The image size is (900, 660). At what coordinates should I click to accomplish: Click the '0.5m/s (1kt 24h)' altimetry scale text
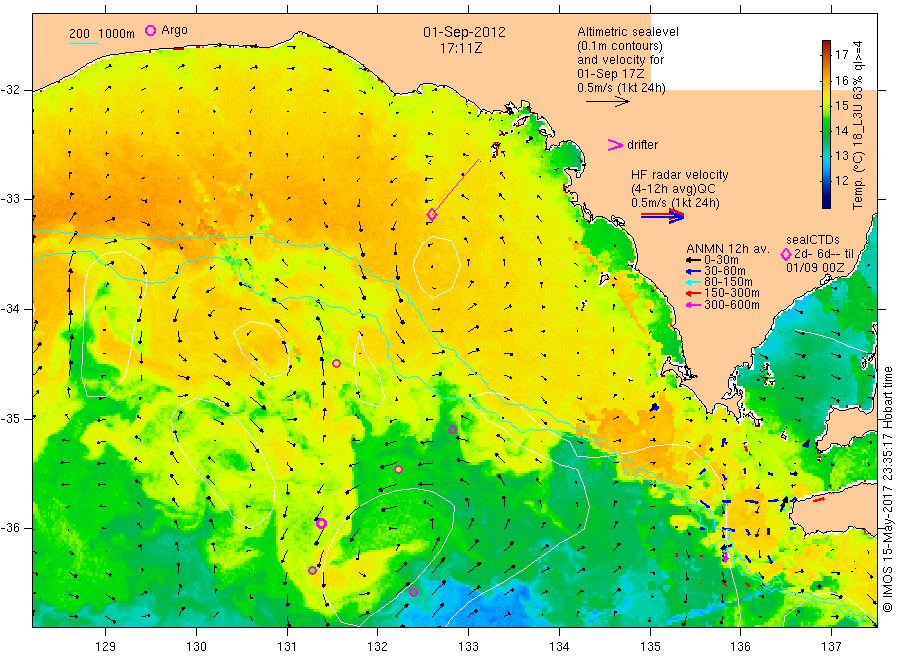coord(621,88)
